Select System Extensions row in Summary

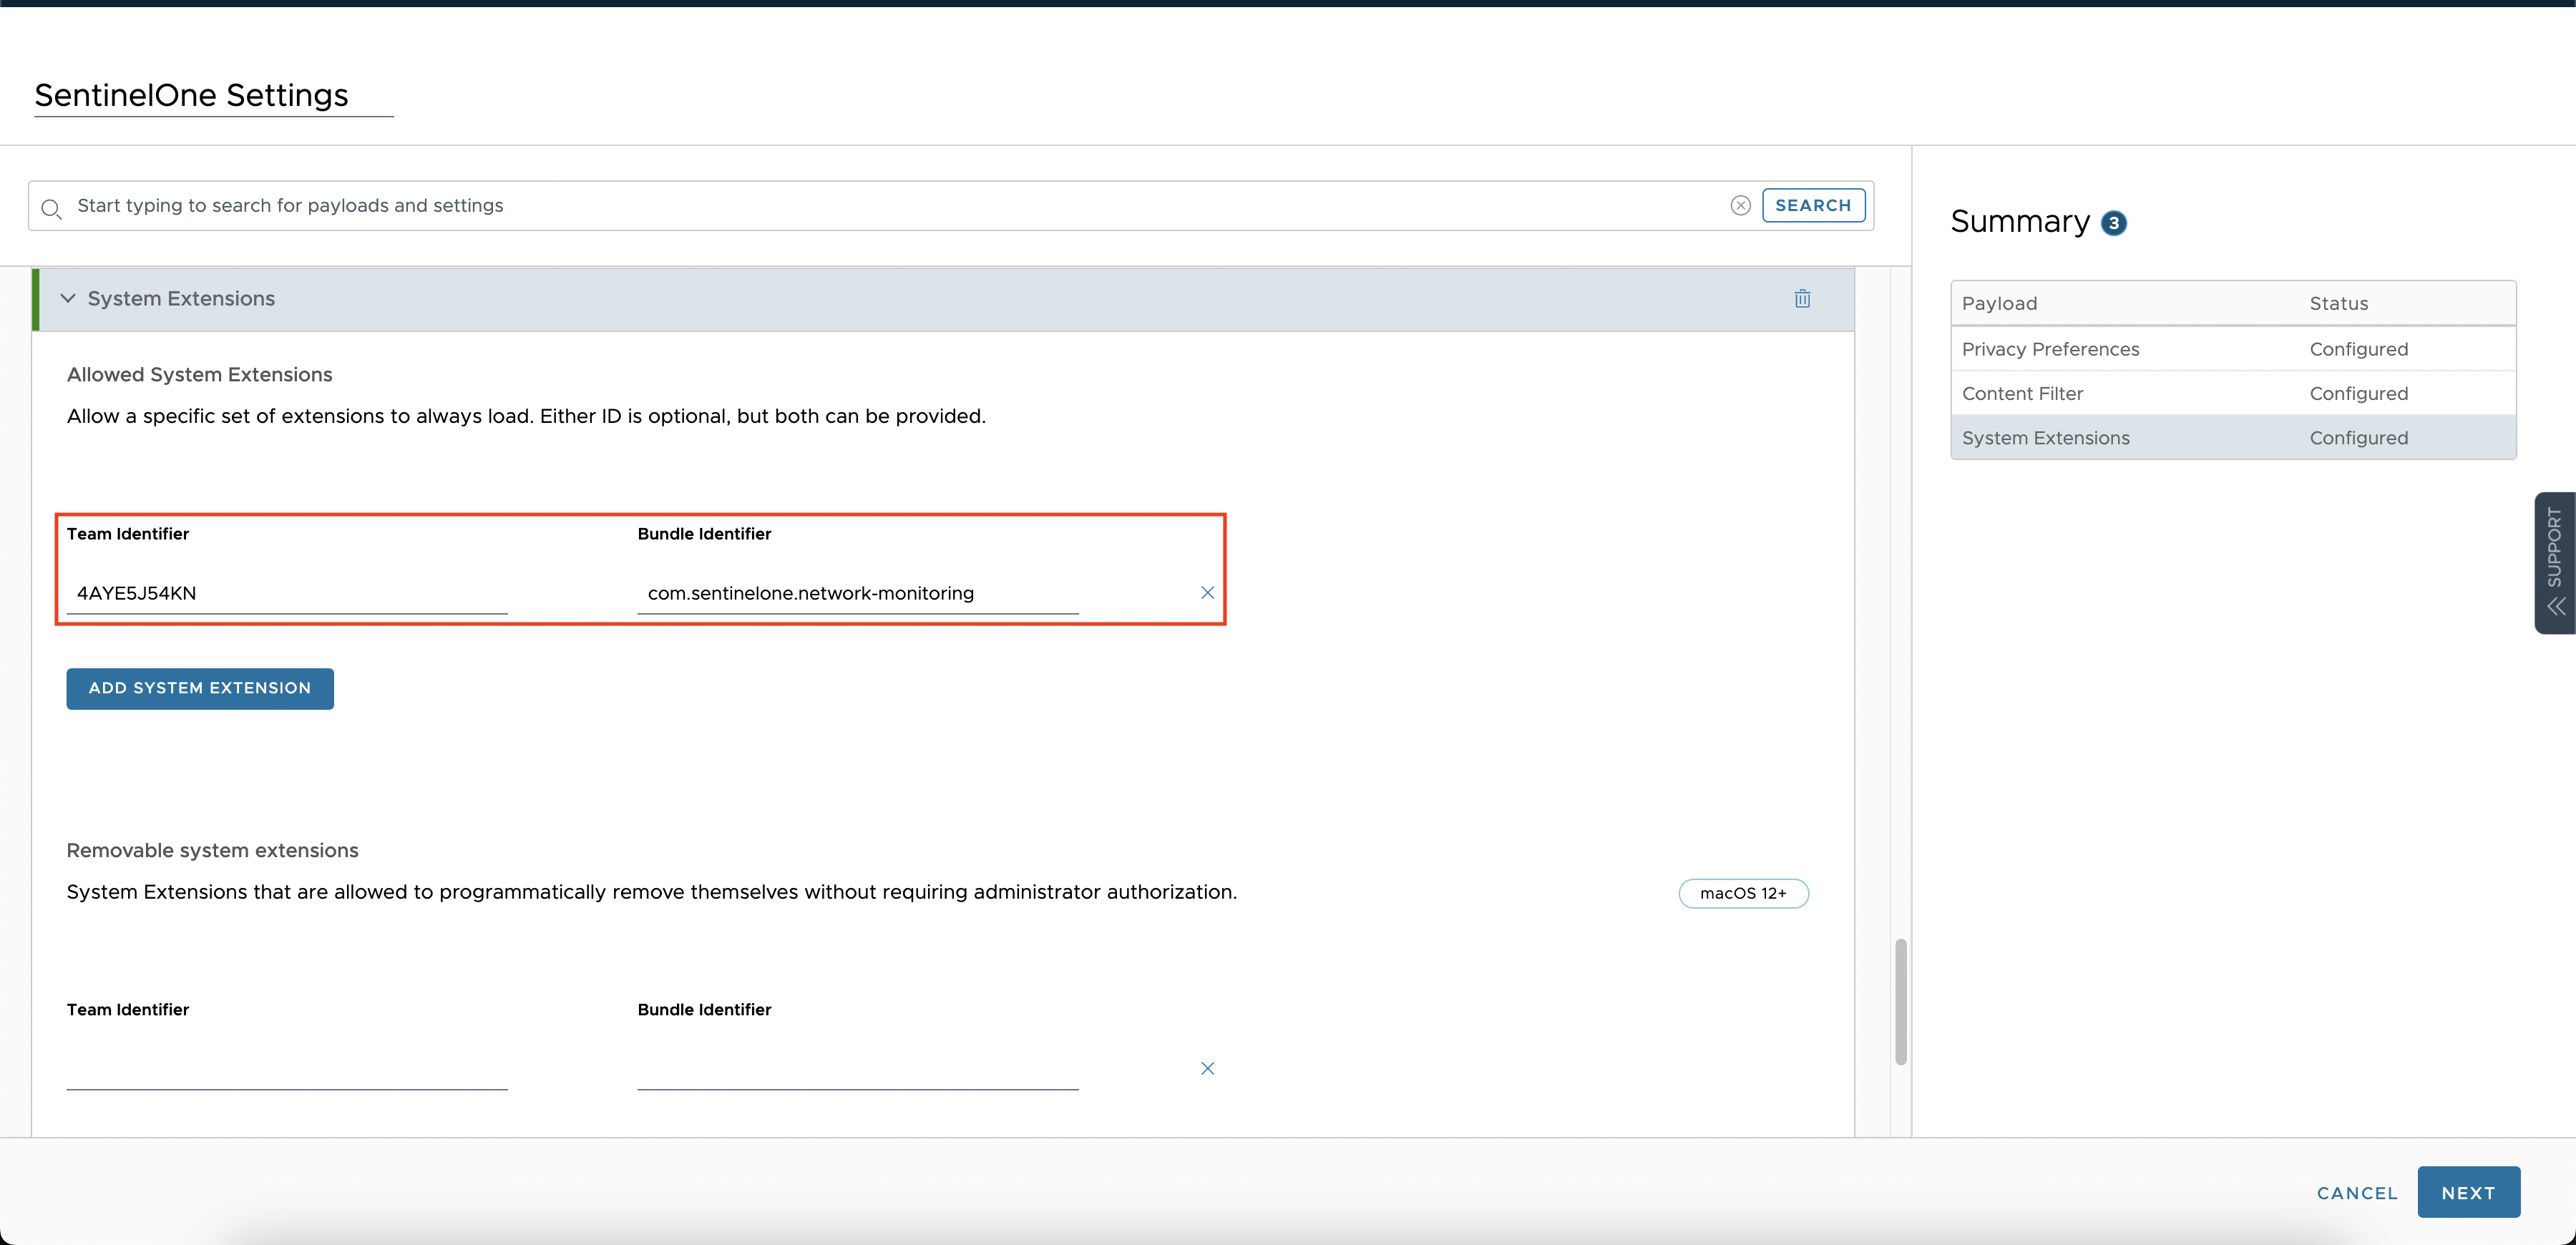(2233, 437)
